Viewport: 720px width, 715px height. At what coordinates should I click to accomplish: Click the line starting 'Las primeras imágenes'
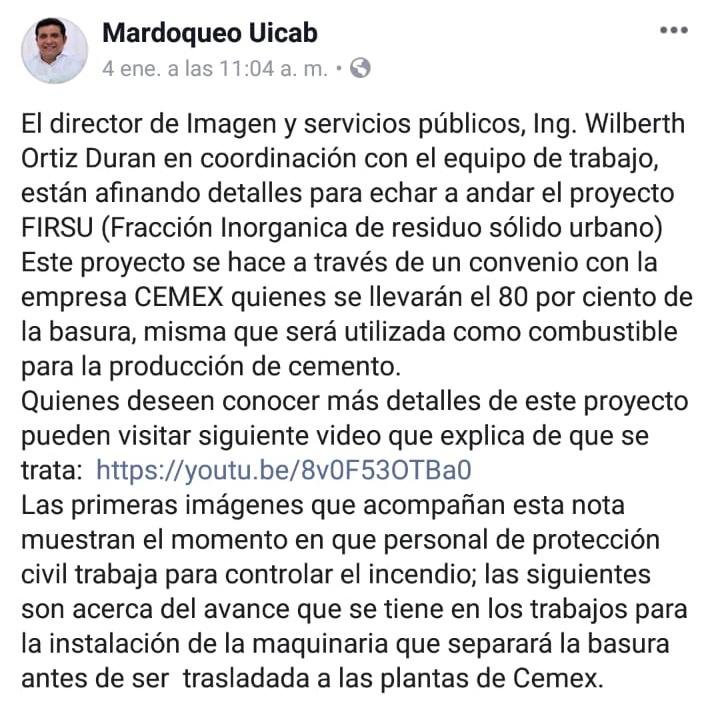coord(323,505)
